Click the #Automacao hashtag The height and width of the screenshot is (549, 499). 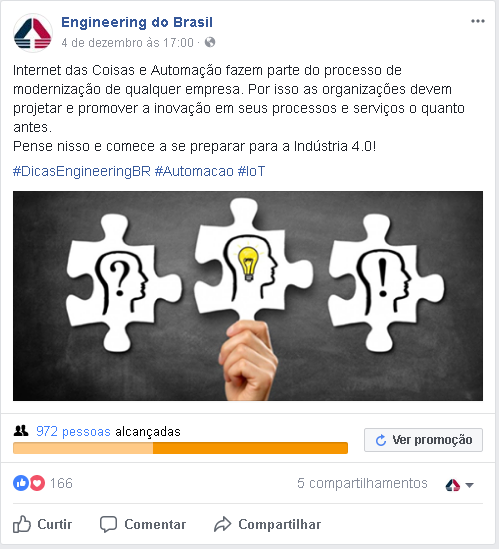[x=194, y=171]
